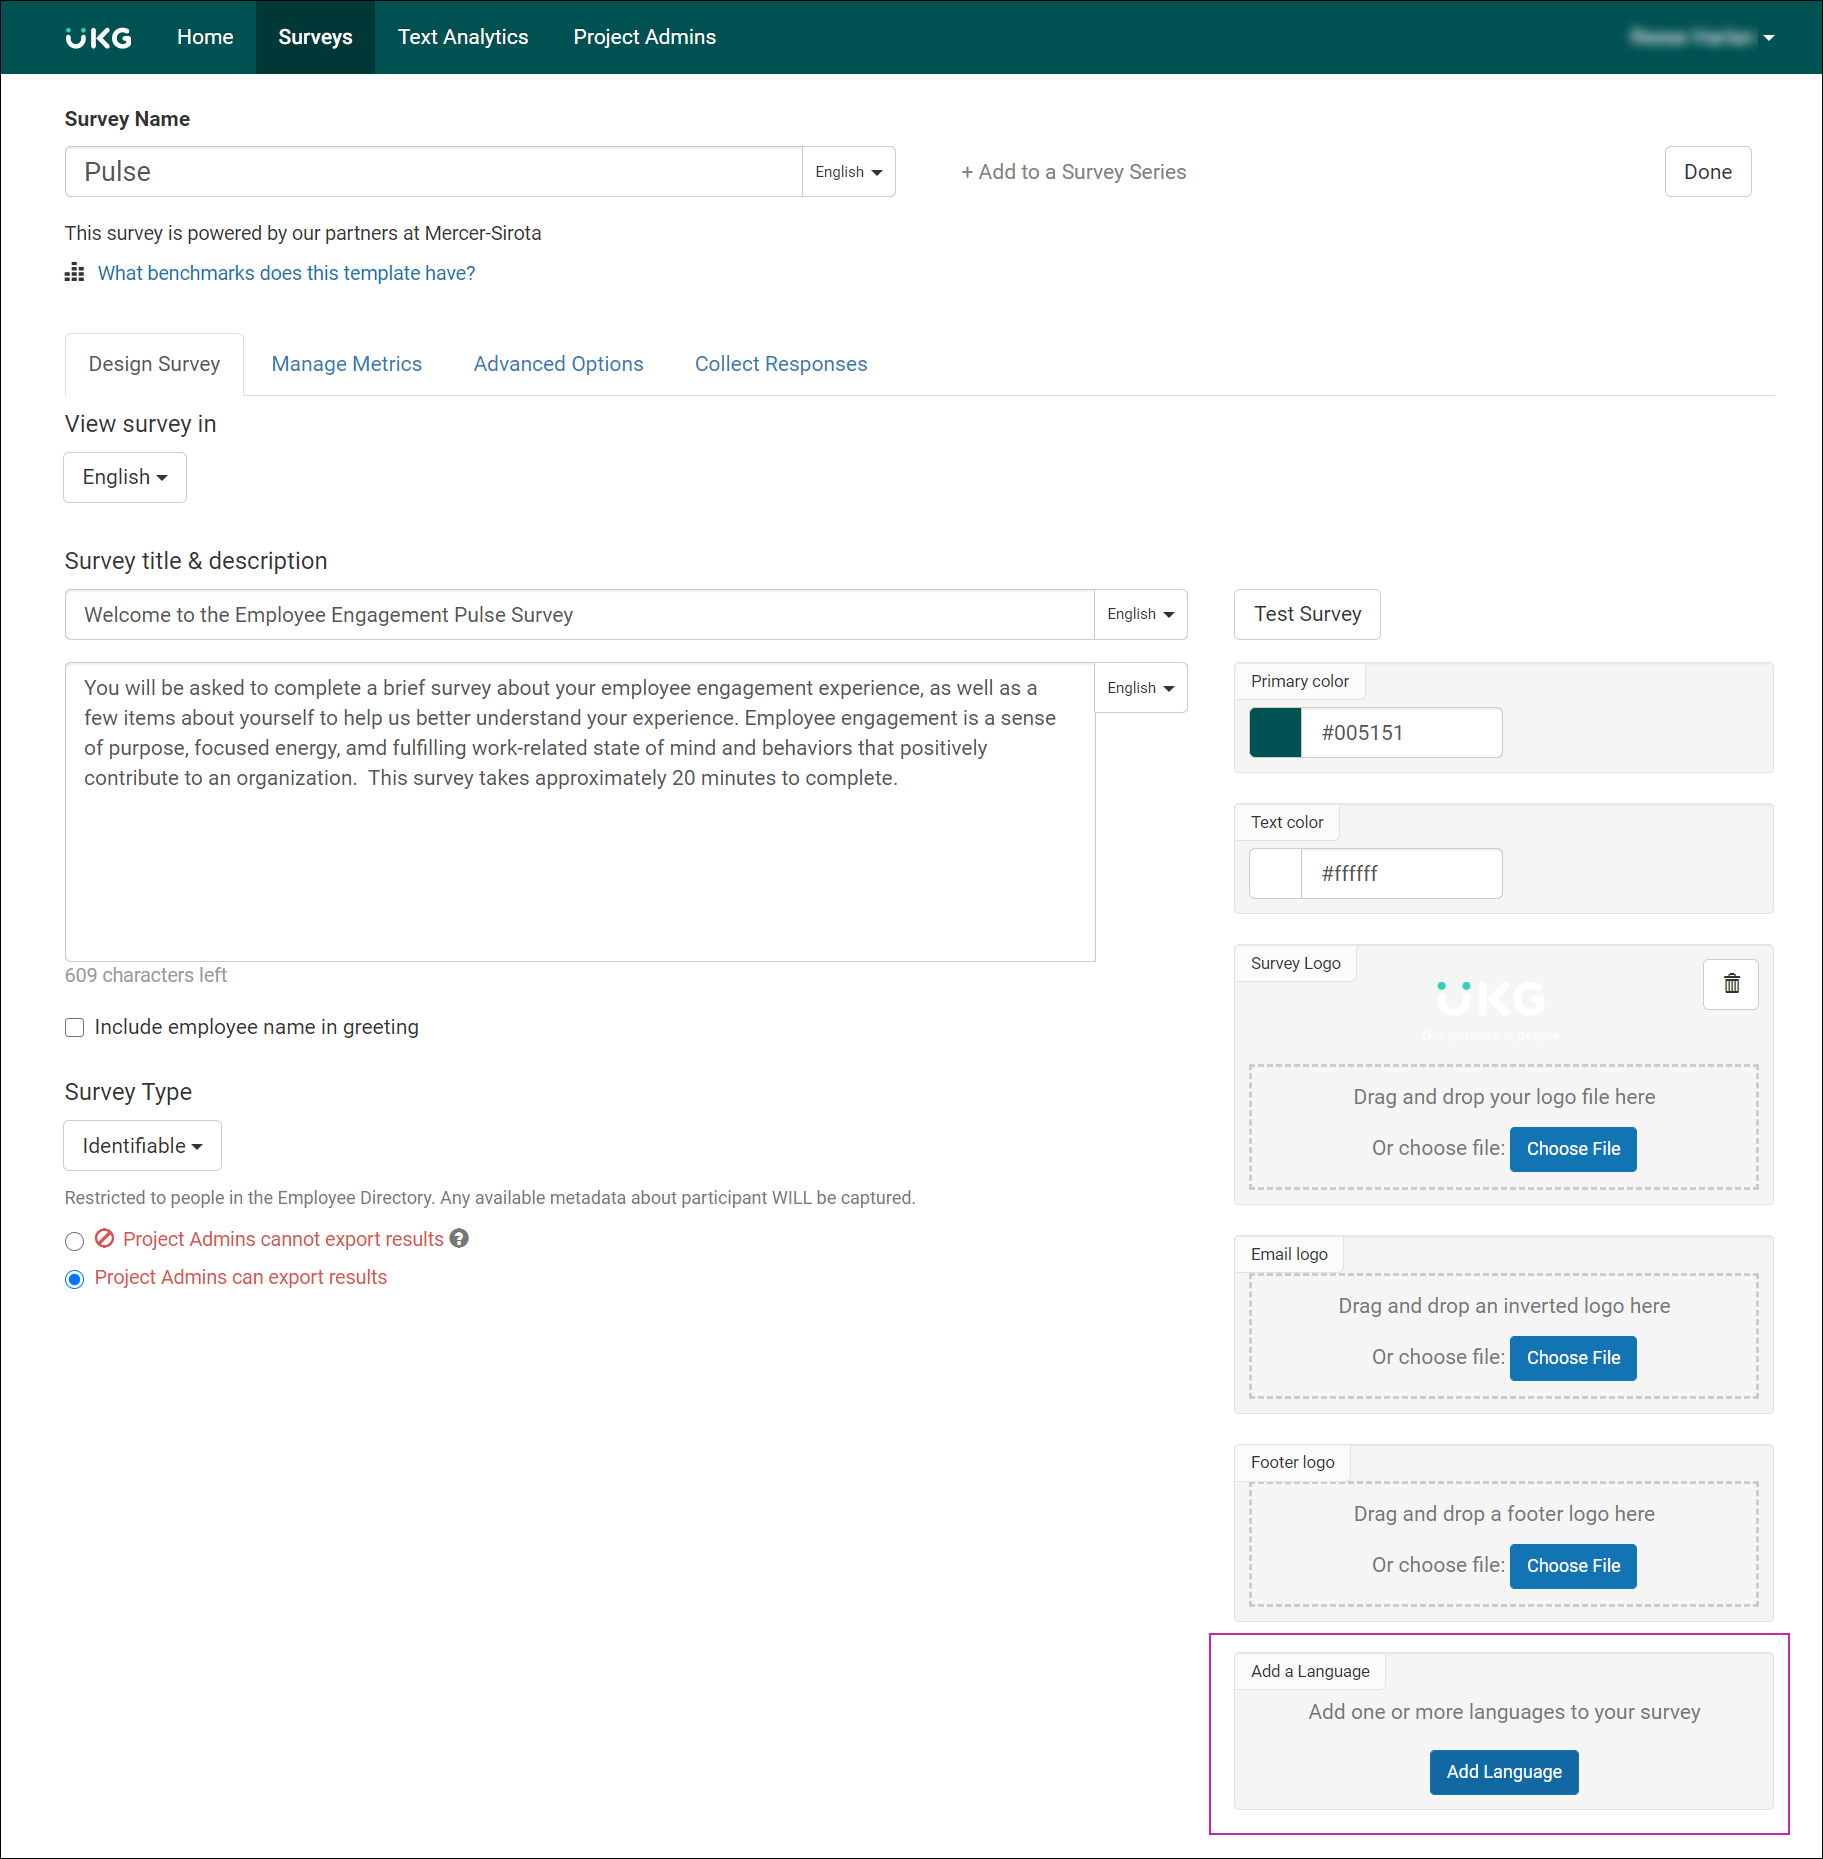The width and height of the screenshot is (1823, 1859).
Task: Open the primary color teal swatch
Action: coord(1275,733)
